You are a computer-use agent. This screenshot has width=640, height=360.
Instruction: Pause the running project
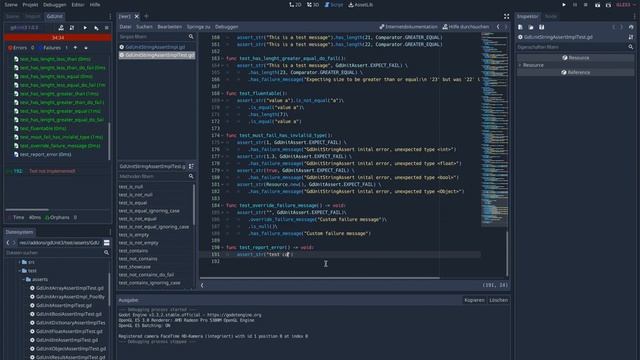pyautogui.click(x=575, y=5)
